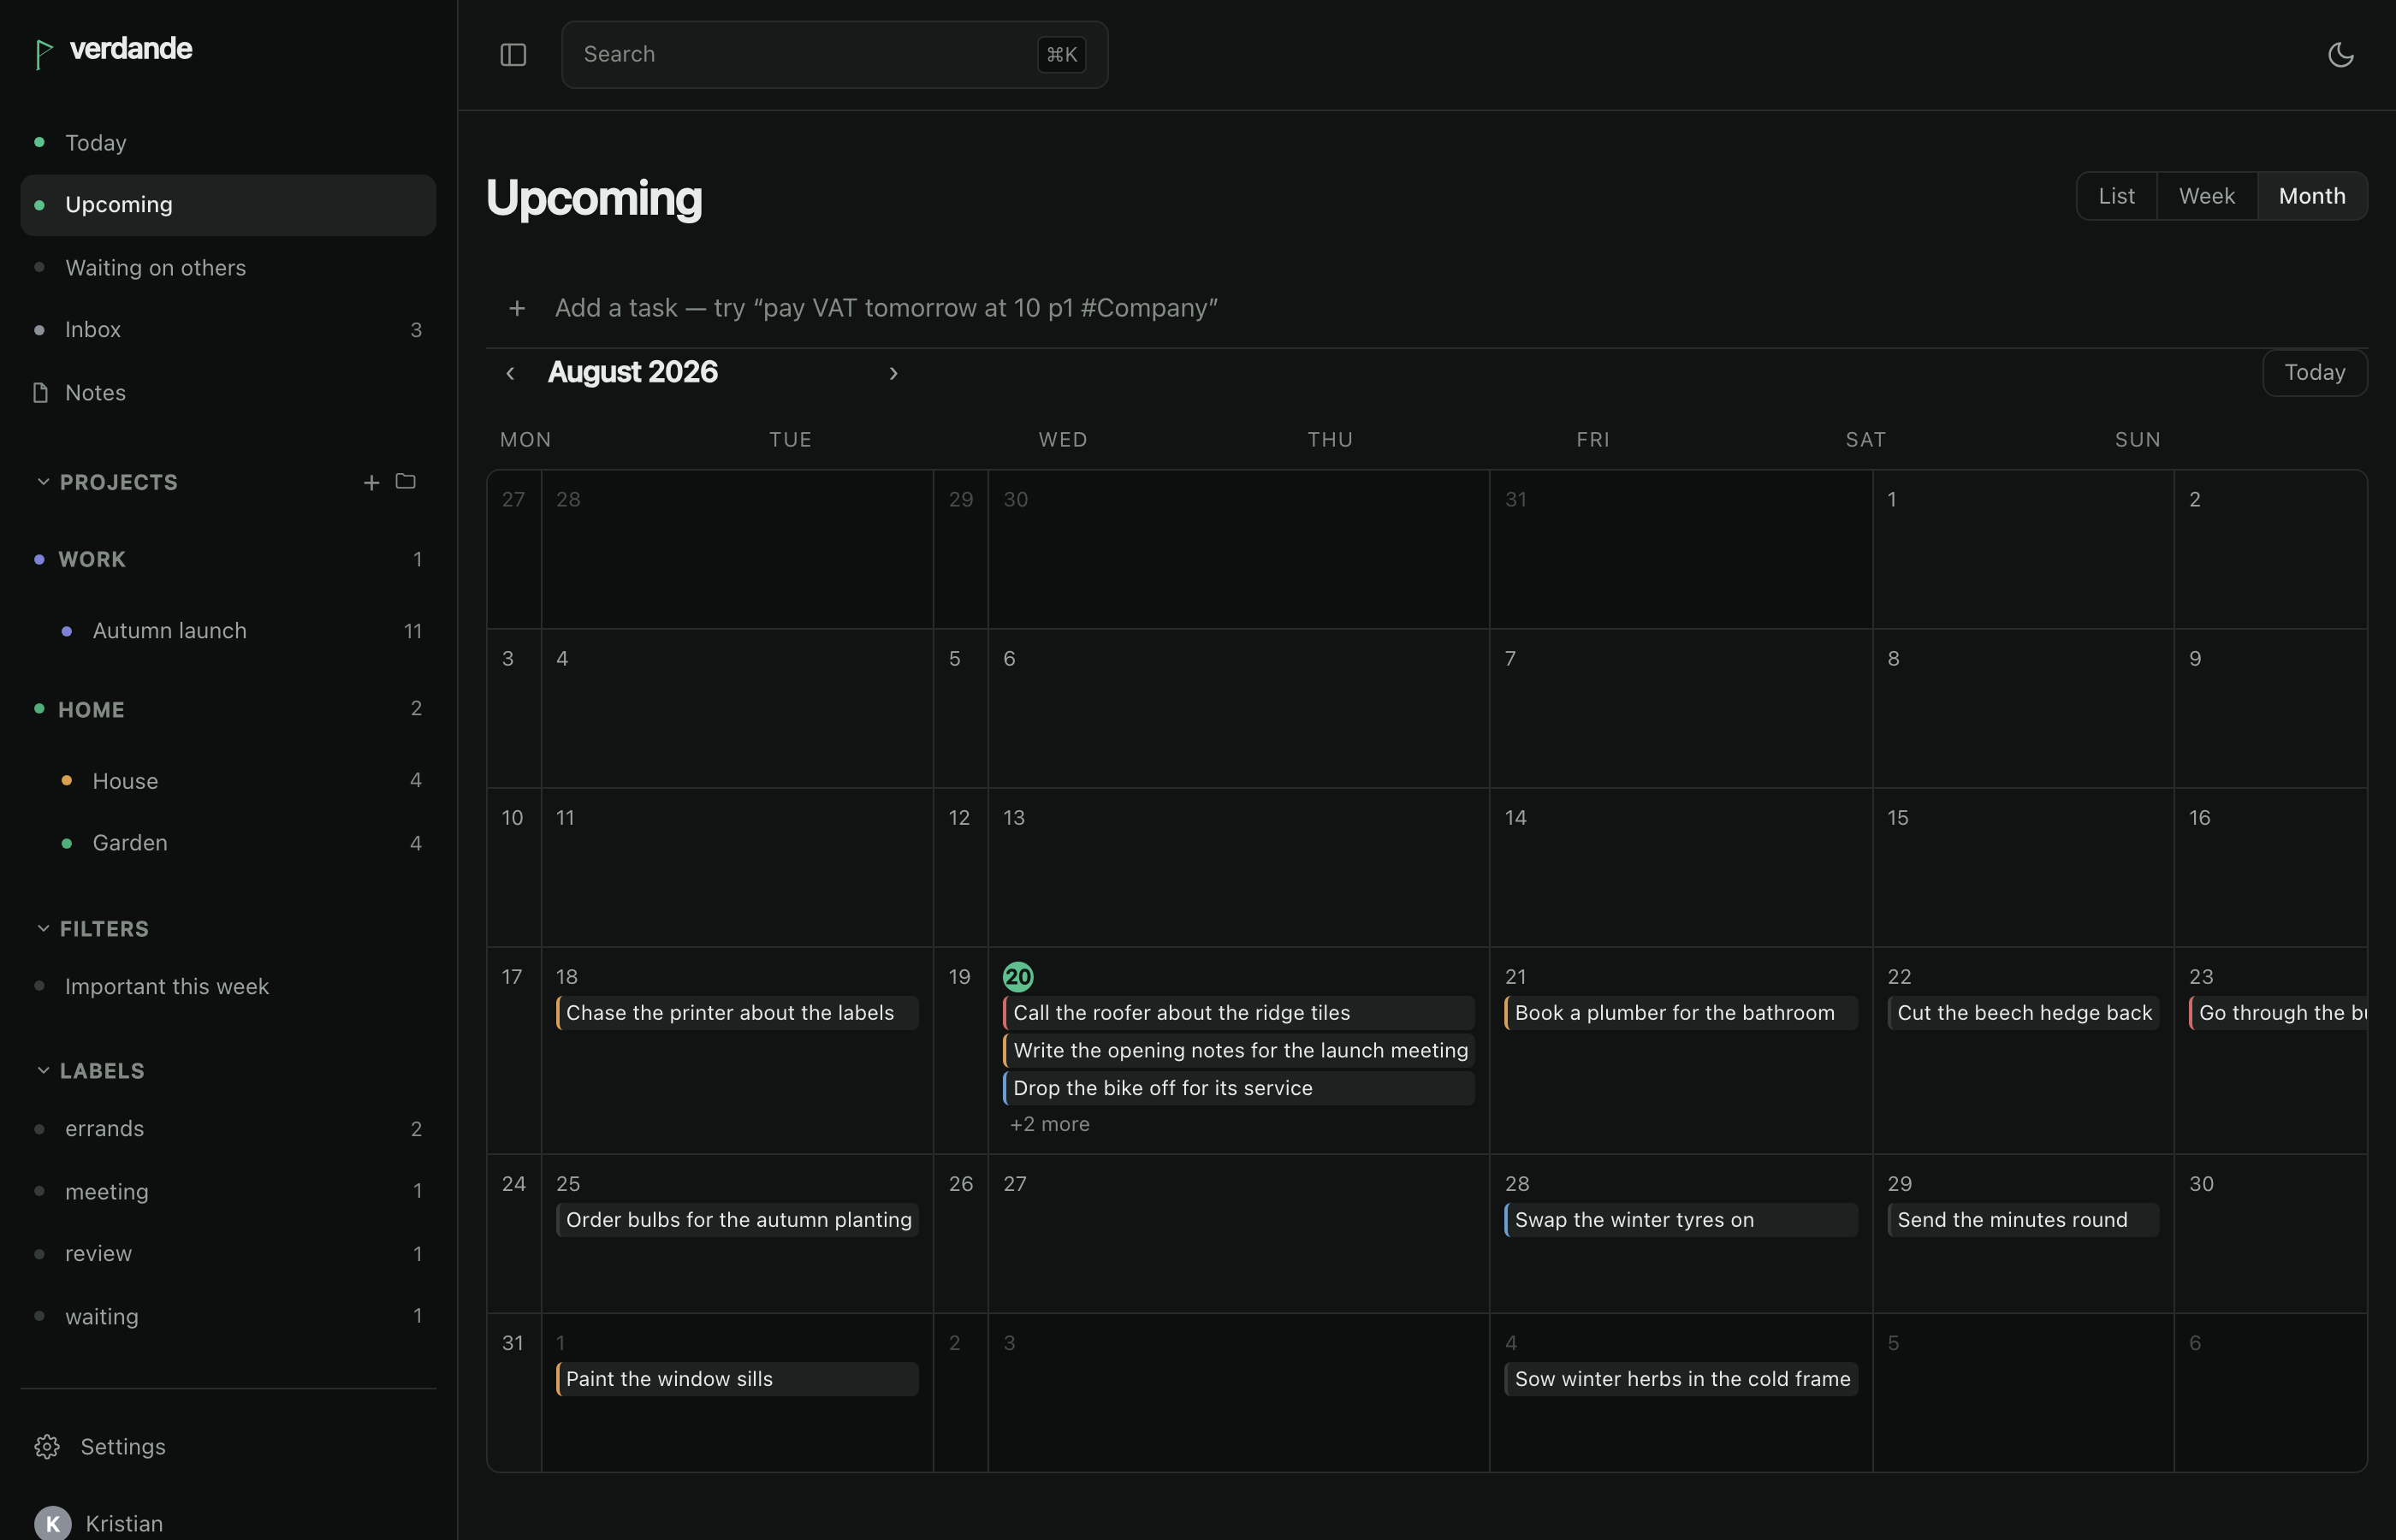Go to next month with right chevron
The image size is (2396, 1540).
893,373
